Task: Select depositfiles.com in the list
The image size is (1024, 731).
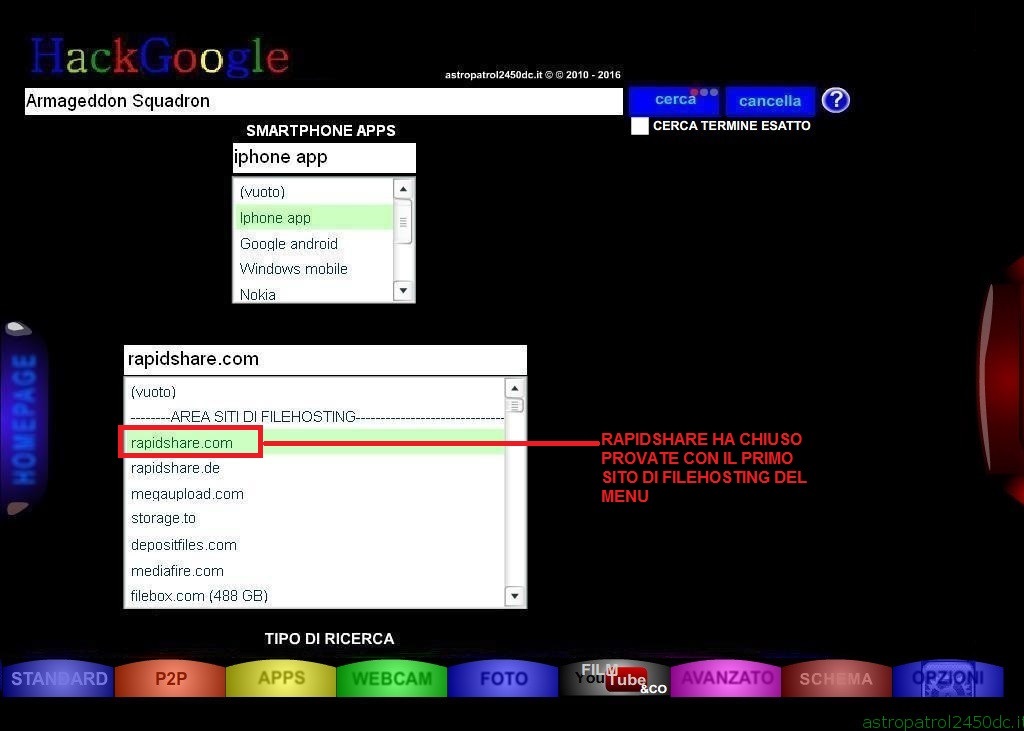Action: (x=315, y=544)
